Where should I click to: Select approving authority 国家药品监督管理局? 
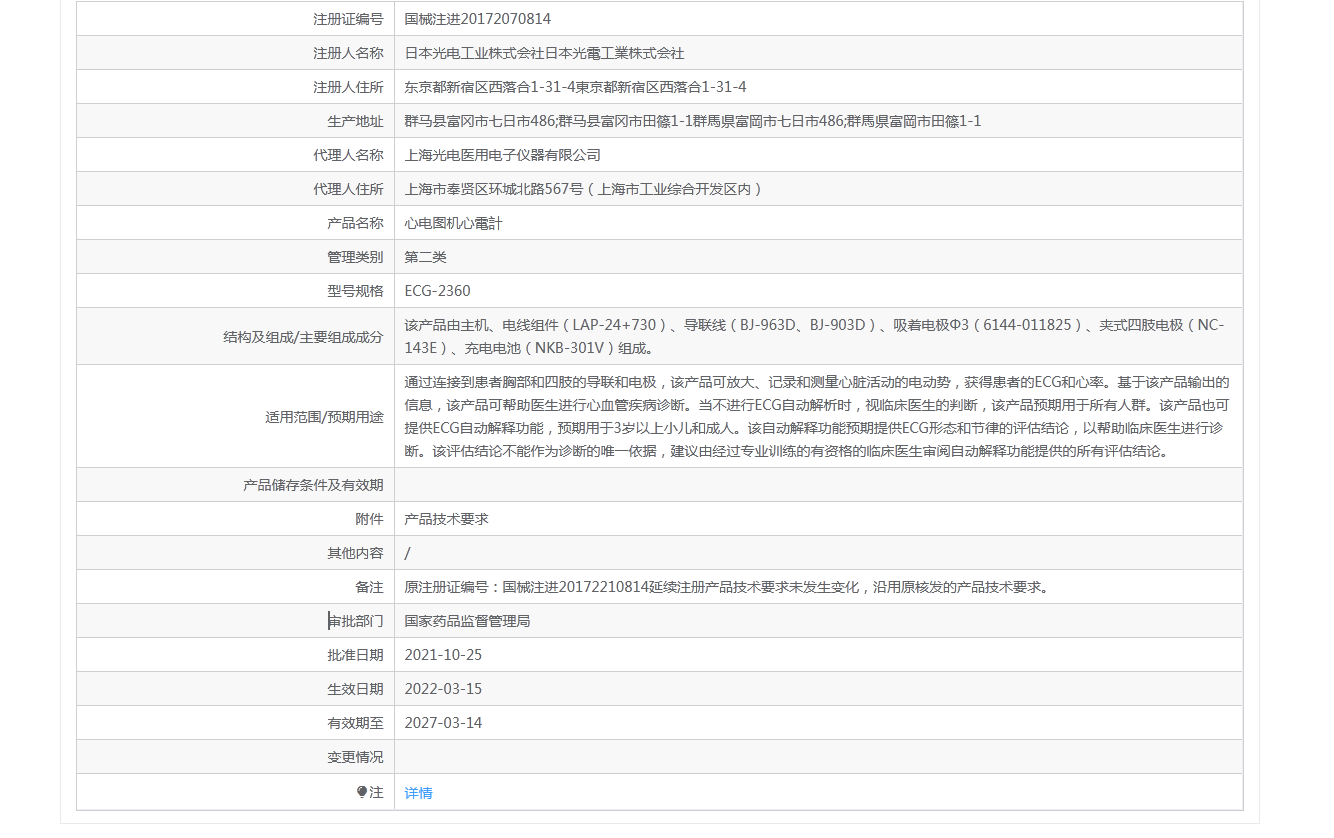click(467, 621)
